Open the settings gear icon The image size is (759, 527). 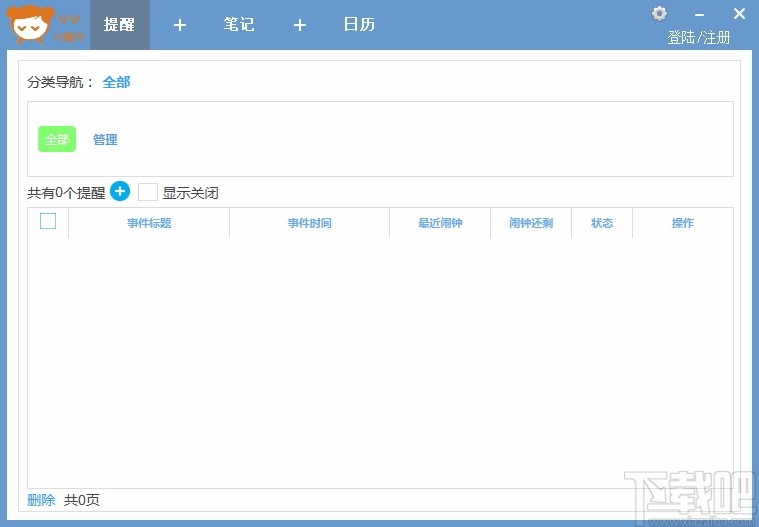[x=659, y=14]
